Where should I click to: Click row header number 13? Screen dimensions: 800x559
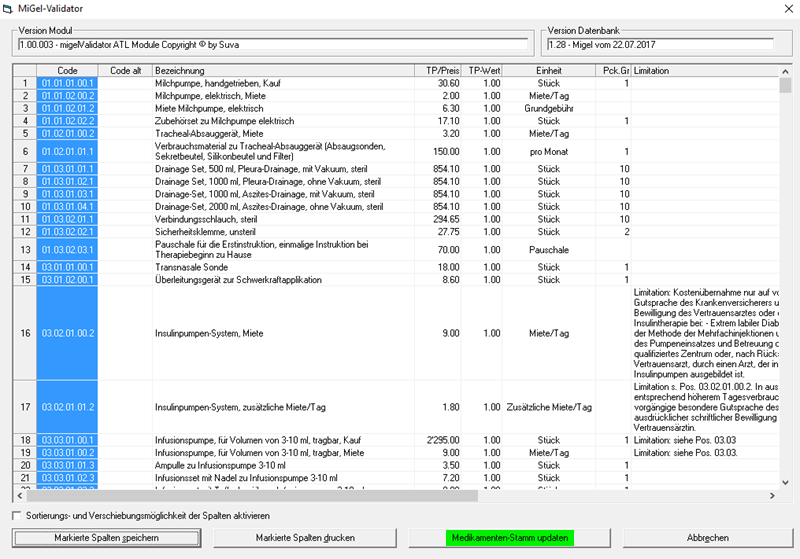[25, 250]
